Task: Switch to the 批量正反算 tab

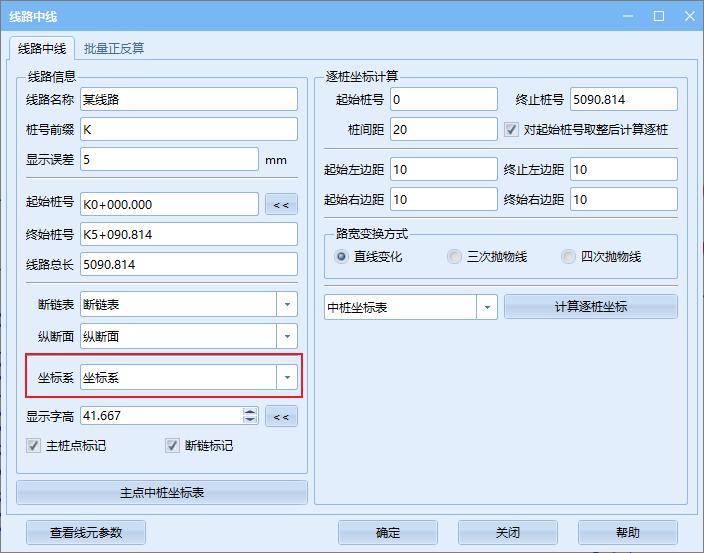Action: (114, 48)
